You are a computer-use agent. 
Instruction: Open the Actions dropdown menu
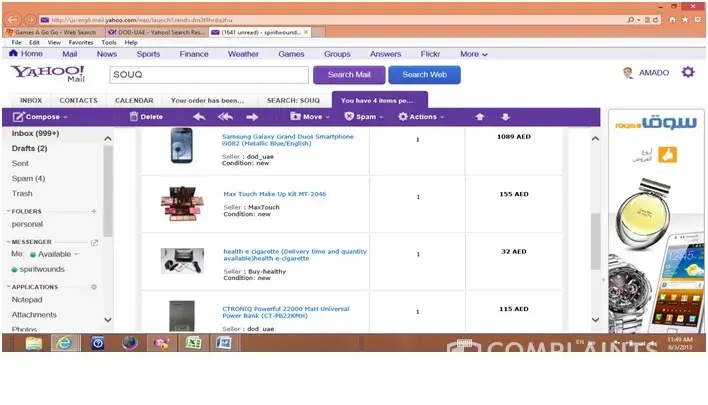pos(421,116)
